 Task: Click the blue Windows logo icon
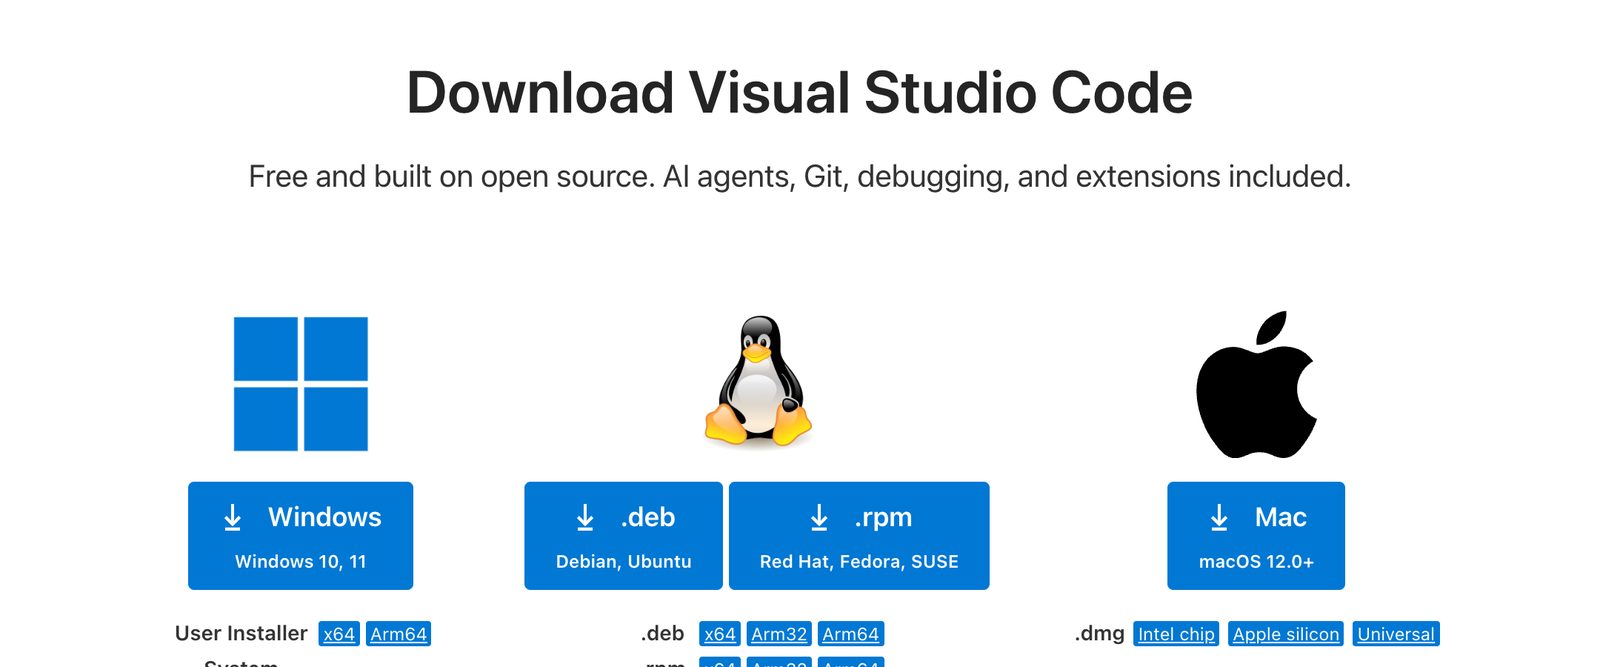[x=300, y=384]
